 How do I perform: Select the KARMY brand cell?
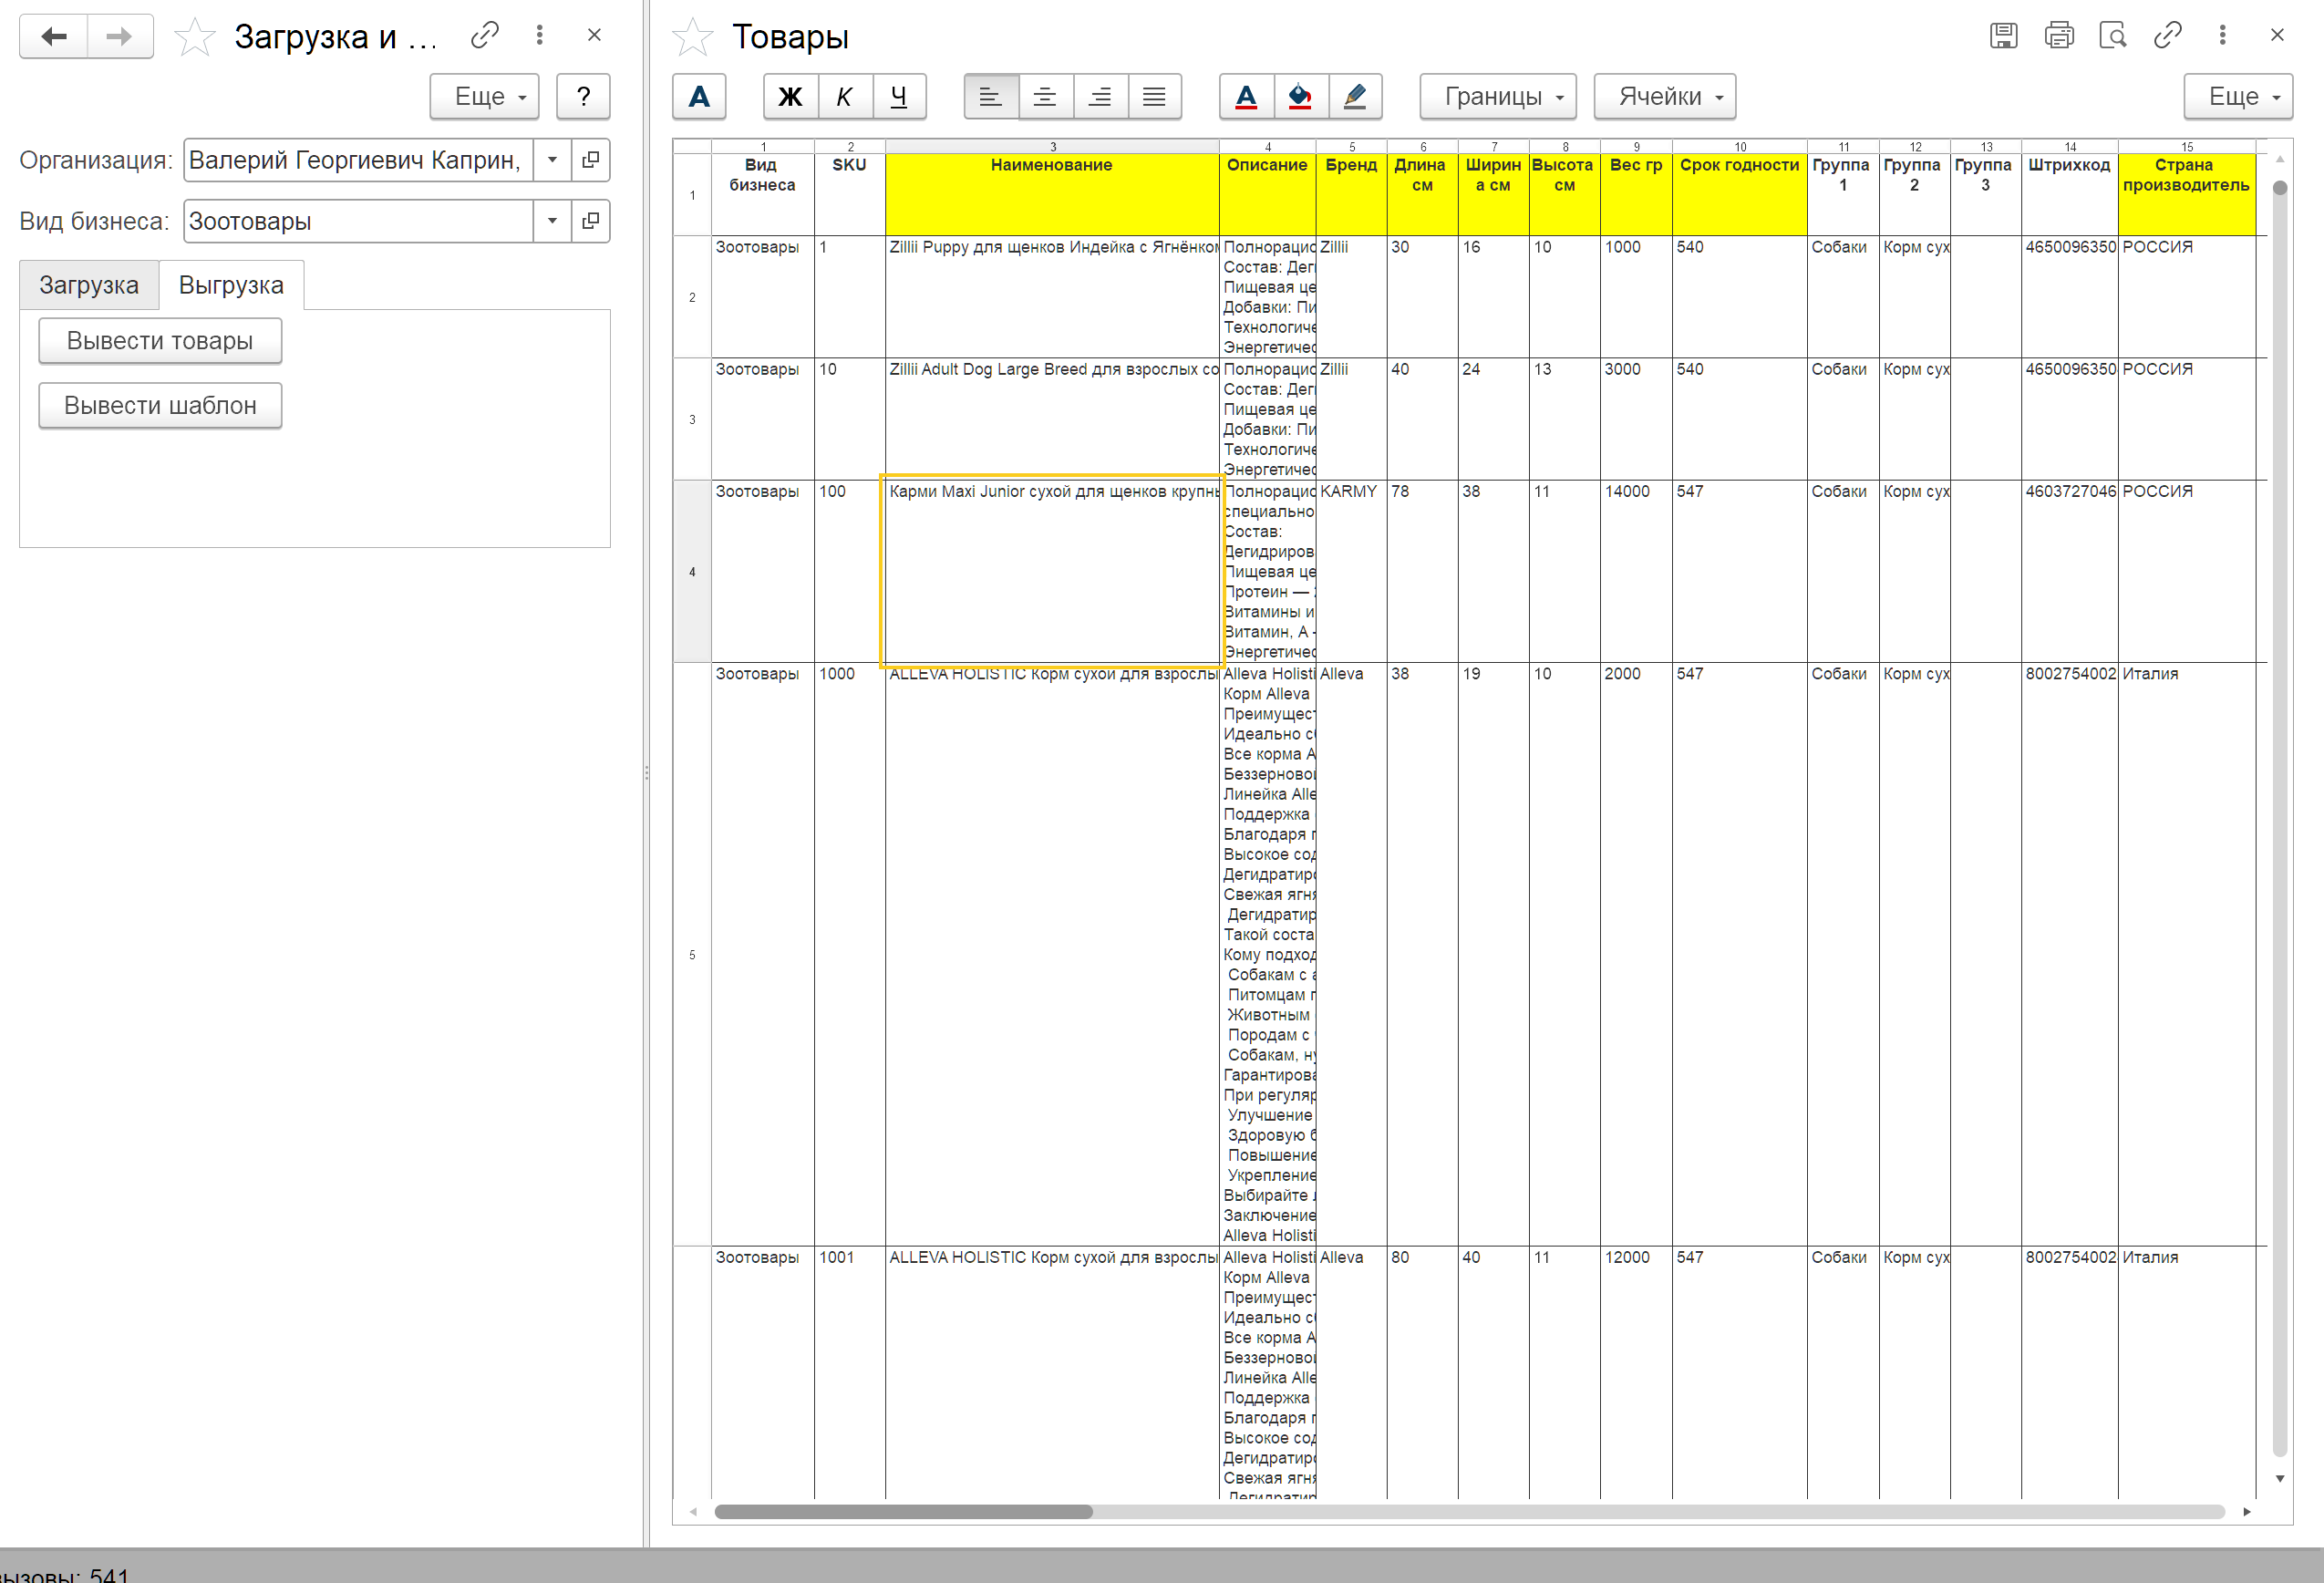(x=1351, y=571)
